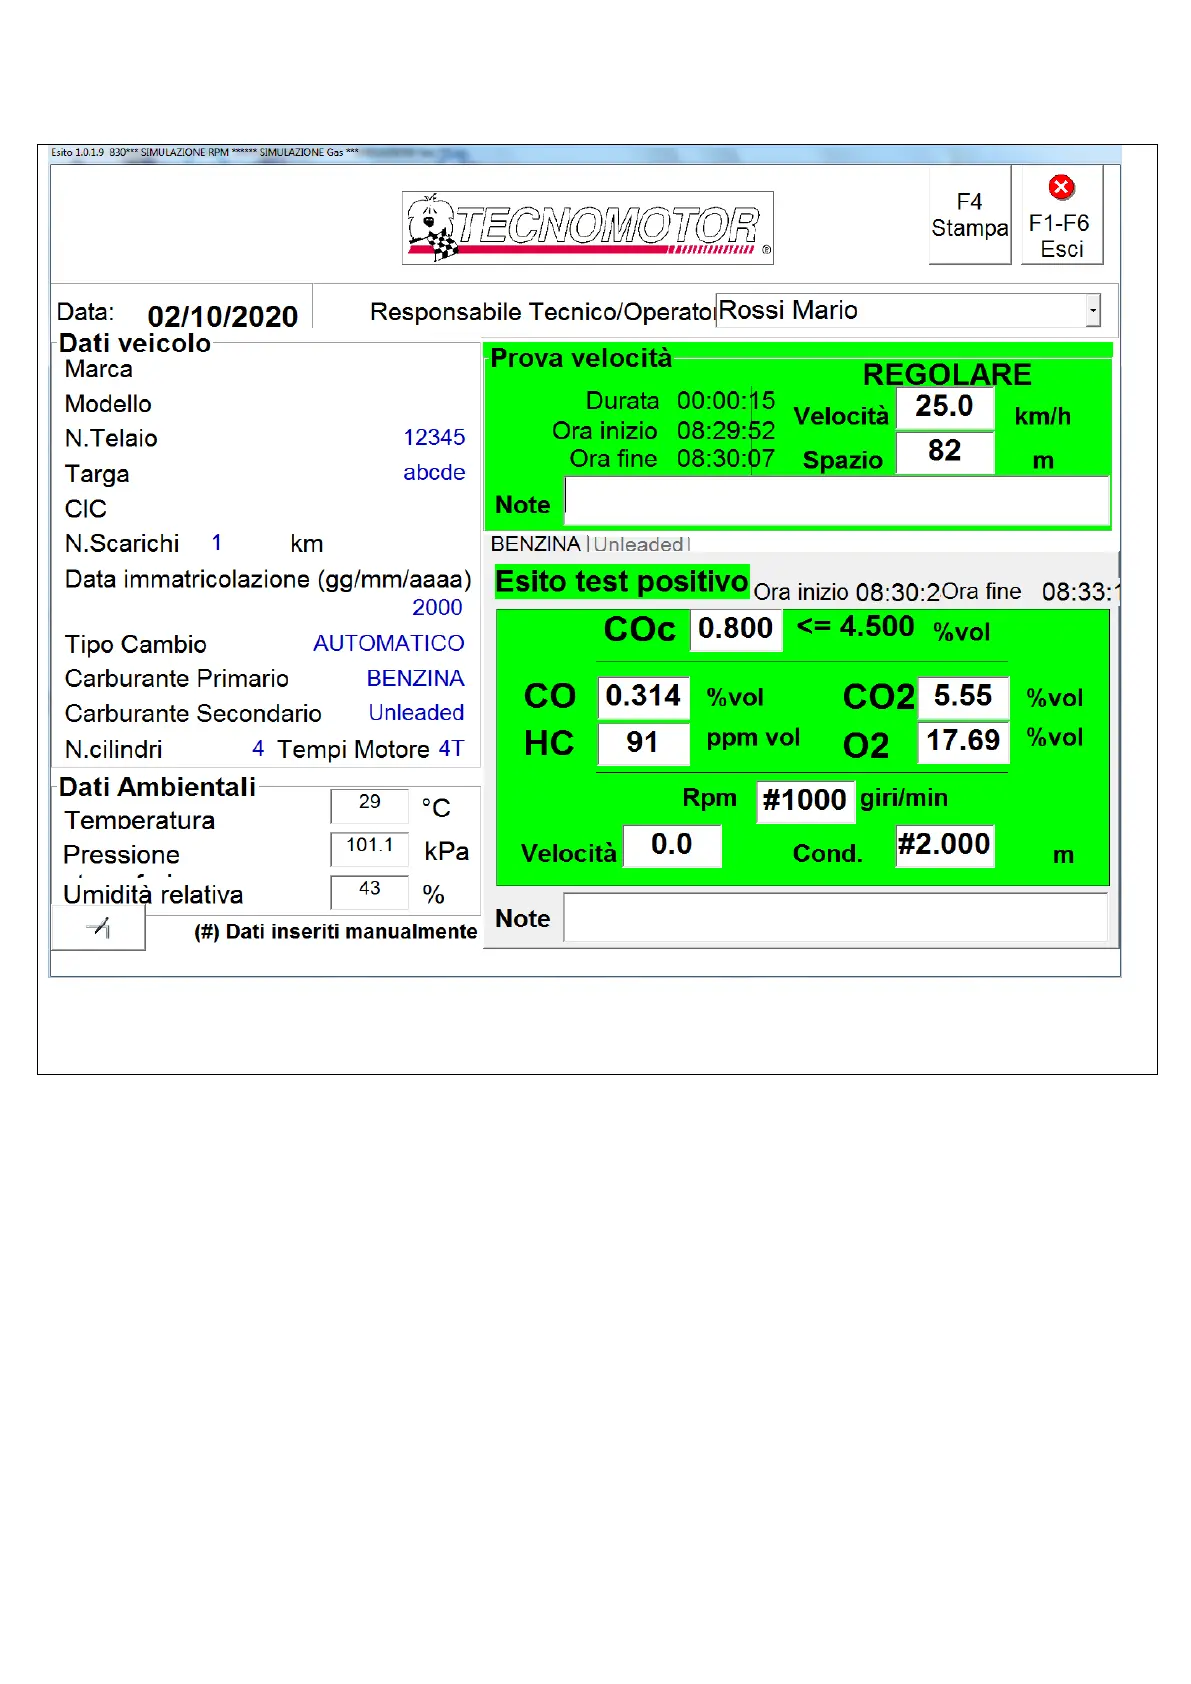Click the Pressione field showing 101.1
The image size is (1191, 1684).
[369, 849]
